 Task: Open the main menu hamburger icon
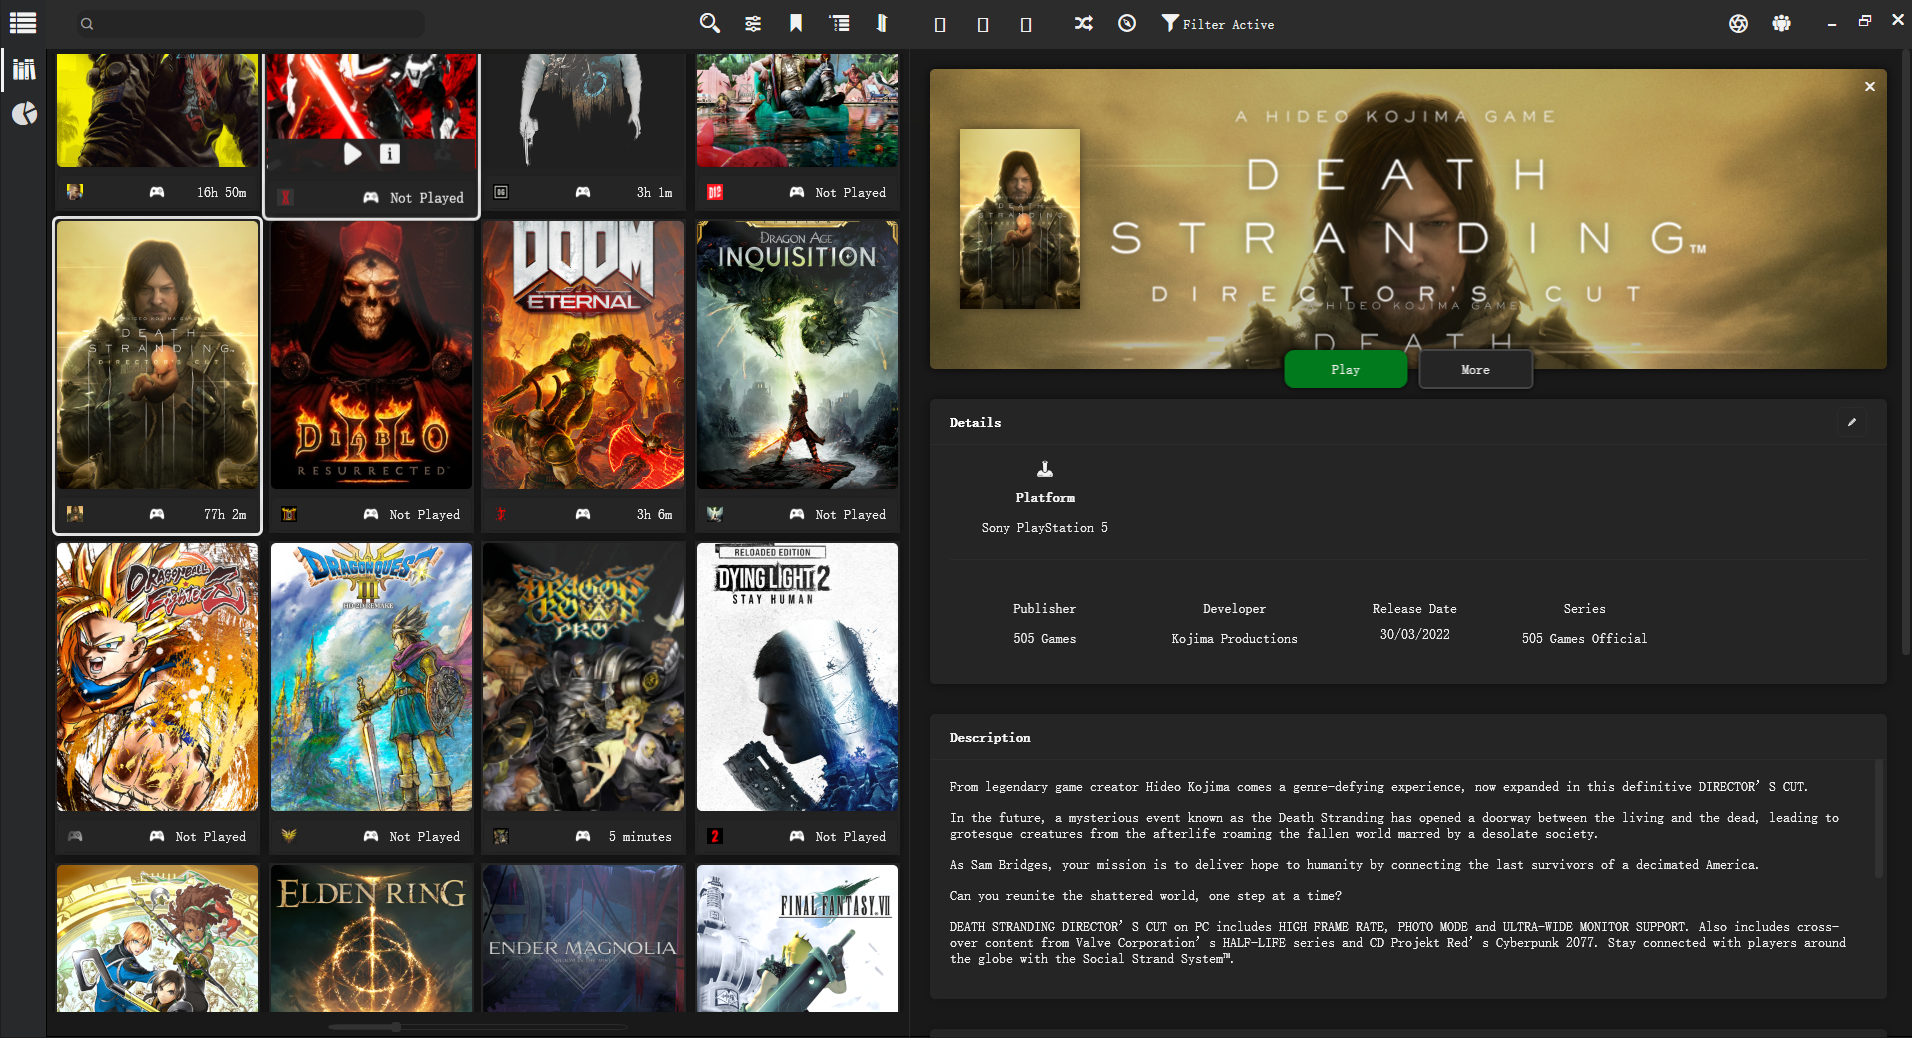click(23, 23)
